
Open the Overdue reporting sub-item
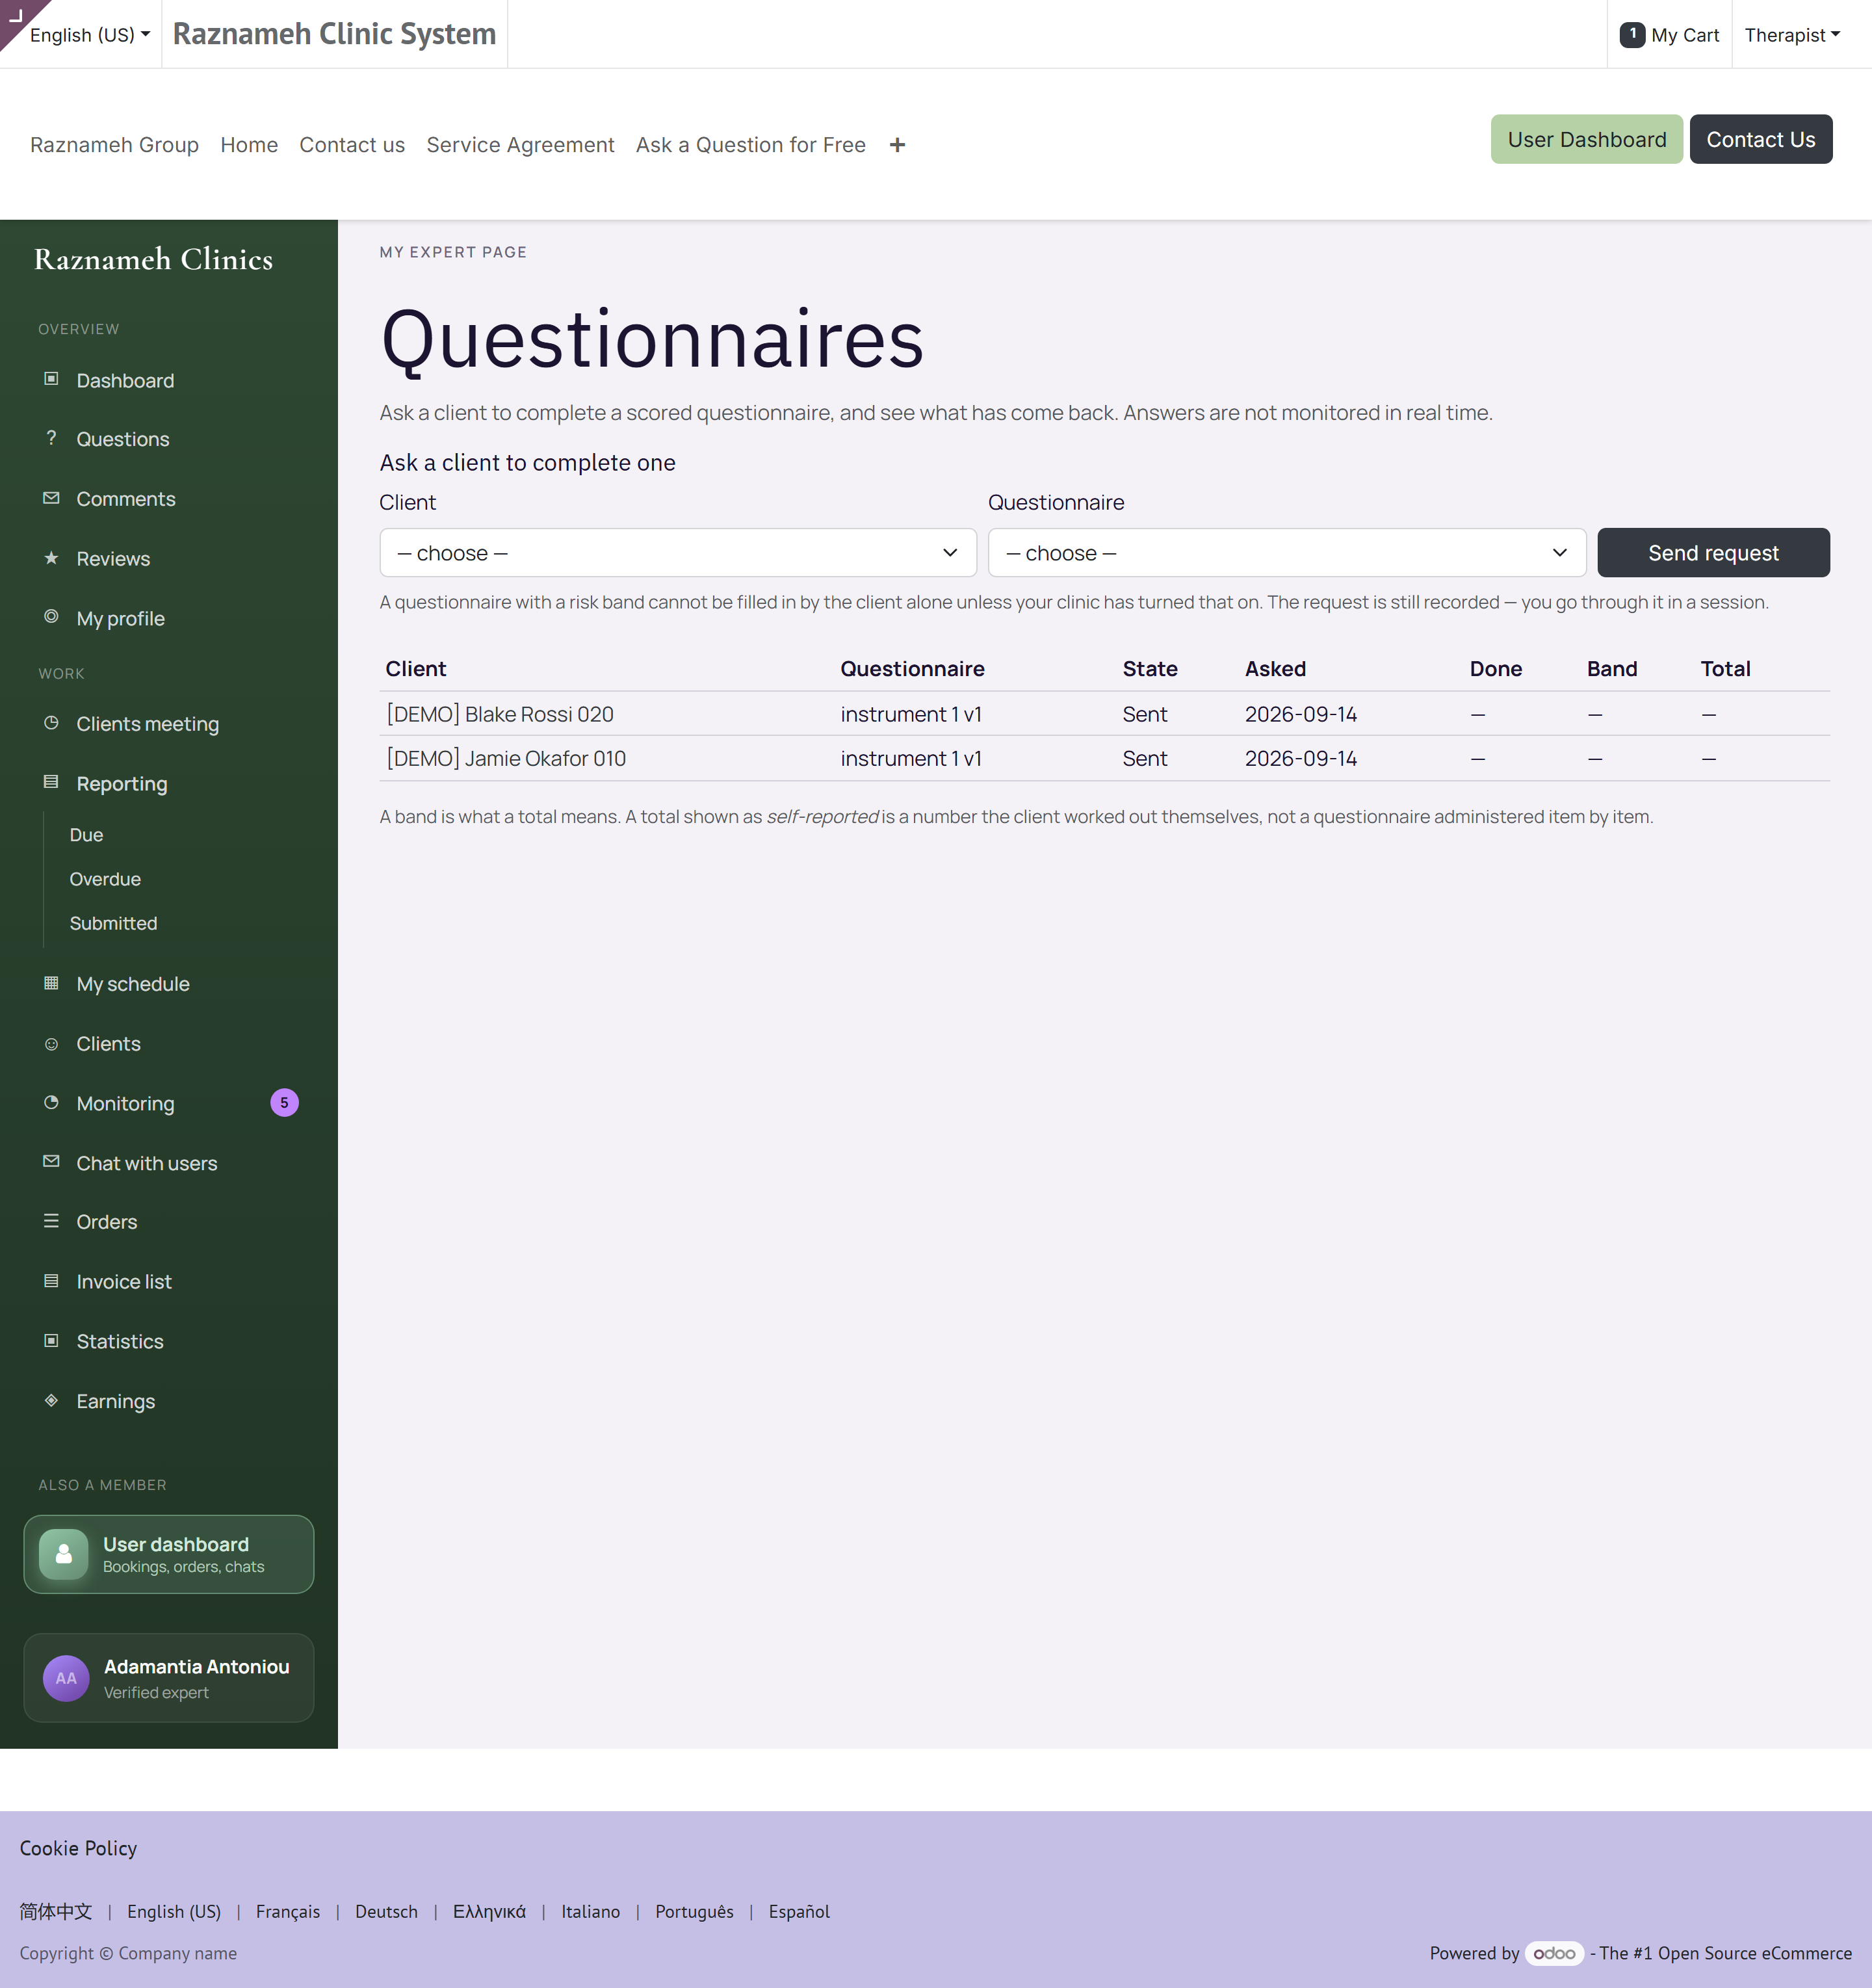(x=105, y=879)
